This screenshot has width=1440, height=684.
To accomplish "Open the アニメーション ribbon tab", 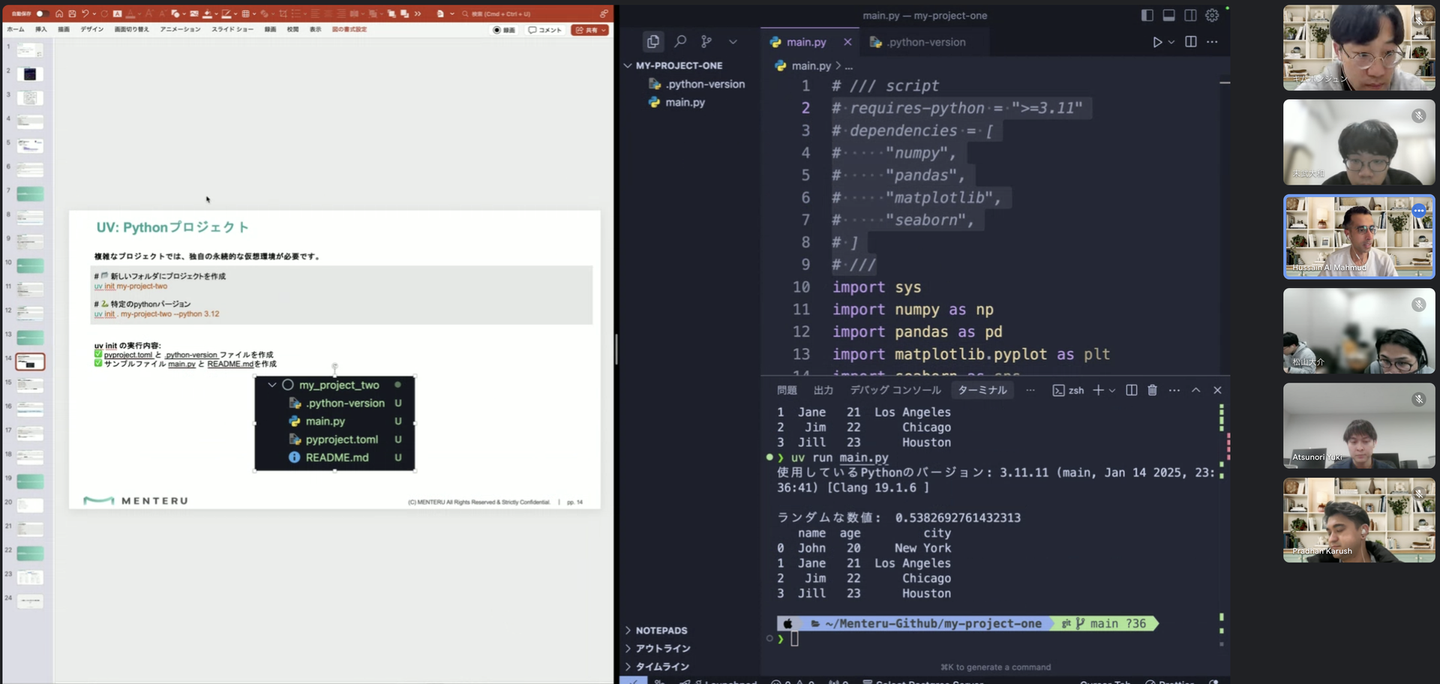I will 179,30.
